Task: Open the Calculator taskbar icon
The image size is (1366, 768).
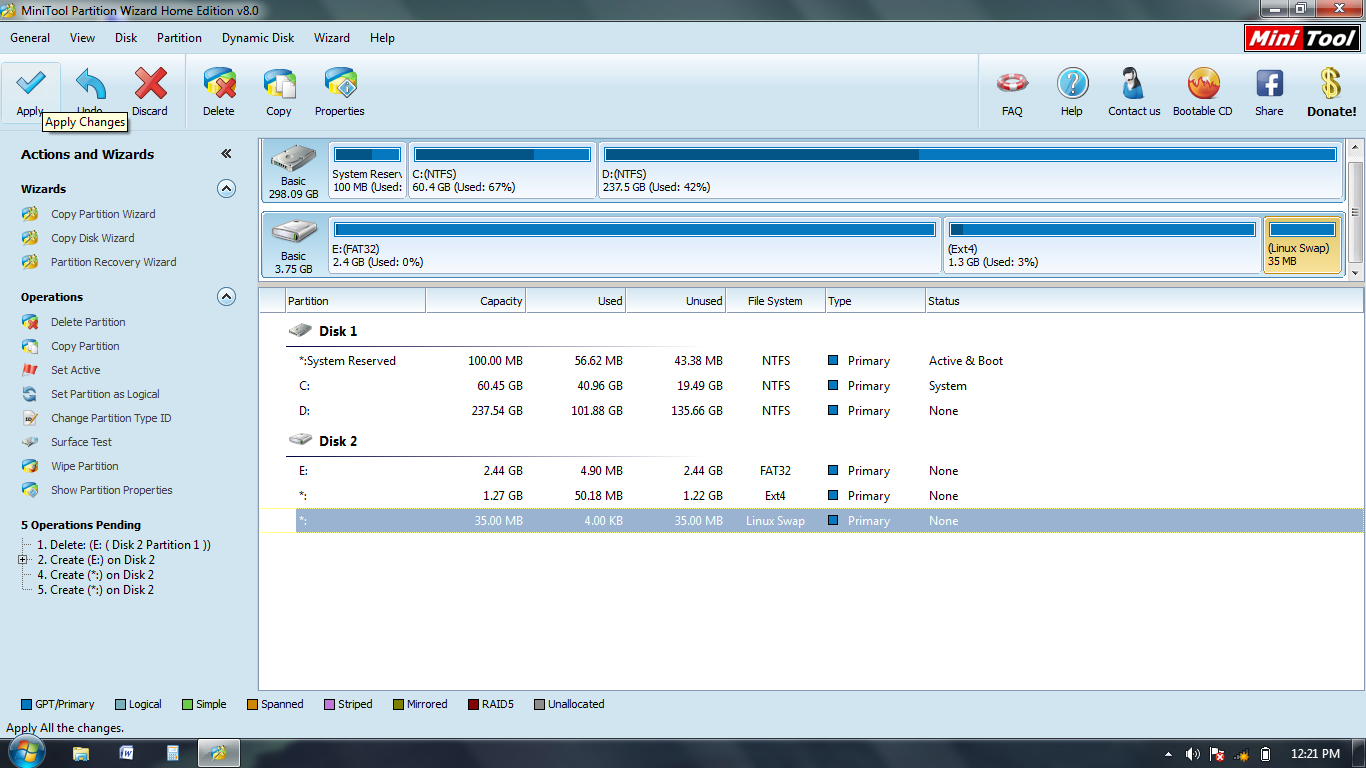Action: tap(173, 753)
